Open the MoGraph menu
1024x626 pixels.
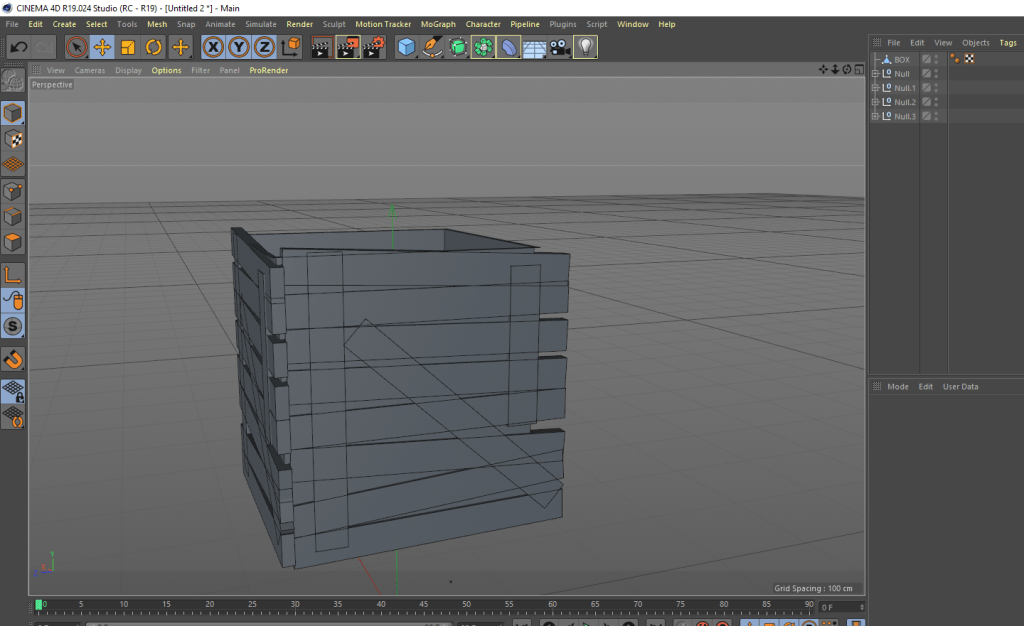438,24
